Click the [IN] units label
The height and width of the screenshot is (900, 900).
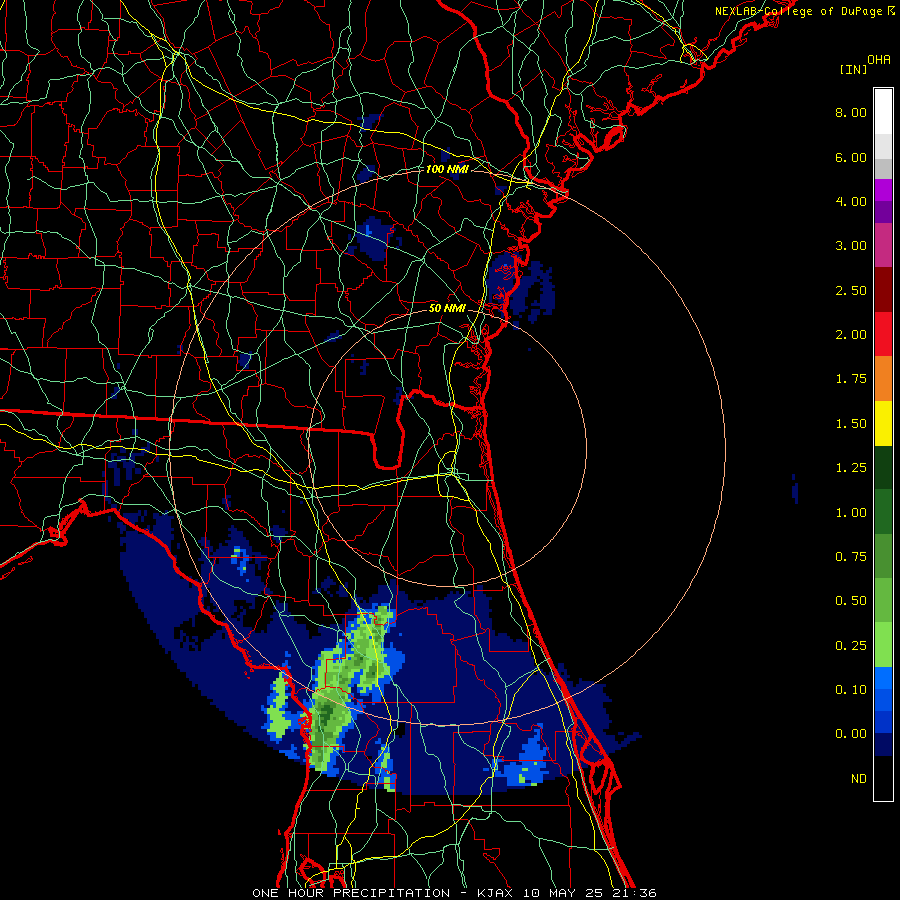pos(853,69)
